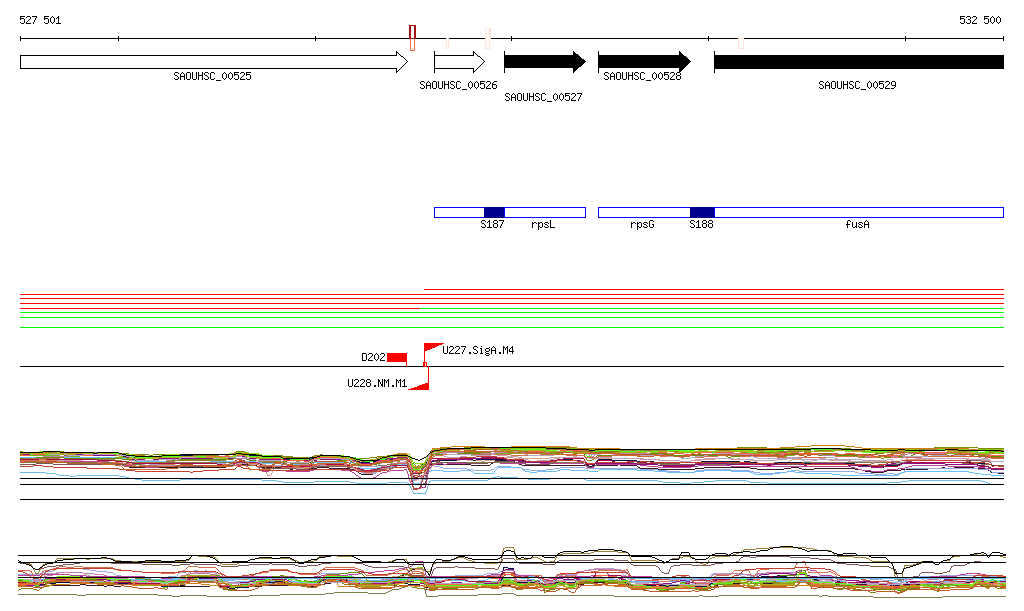
Task: Click the SAOUHSC_00525 white gene arrow
Action: [x=214, y=62]
